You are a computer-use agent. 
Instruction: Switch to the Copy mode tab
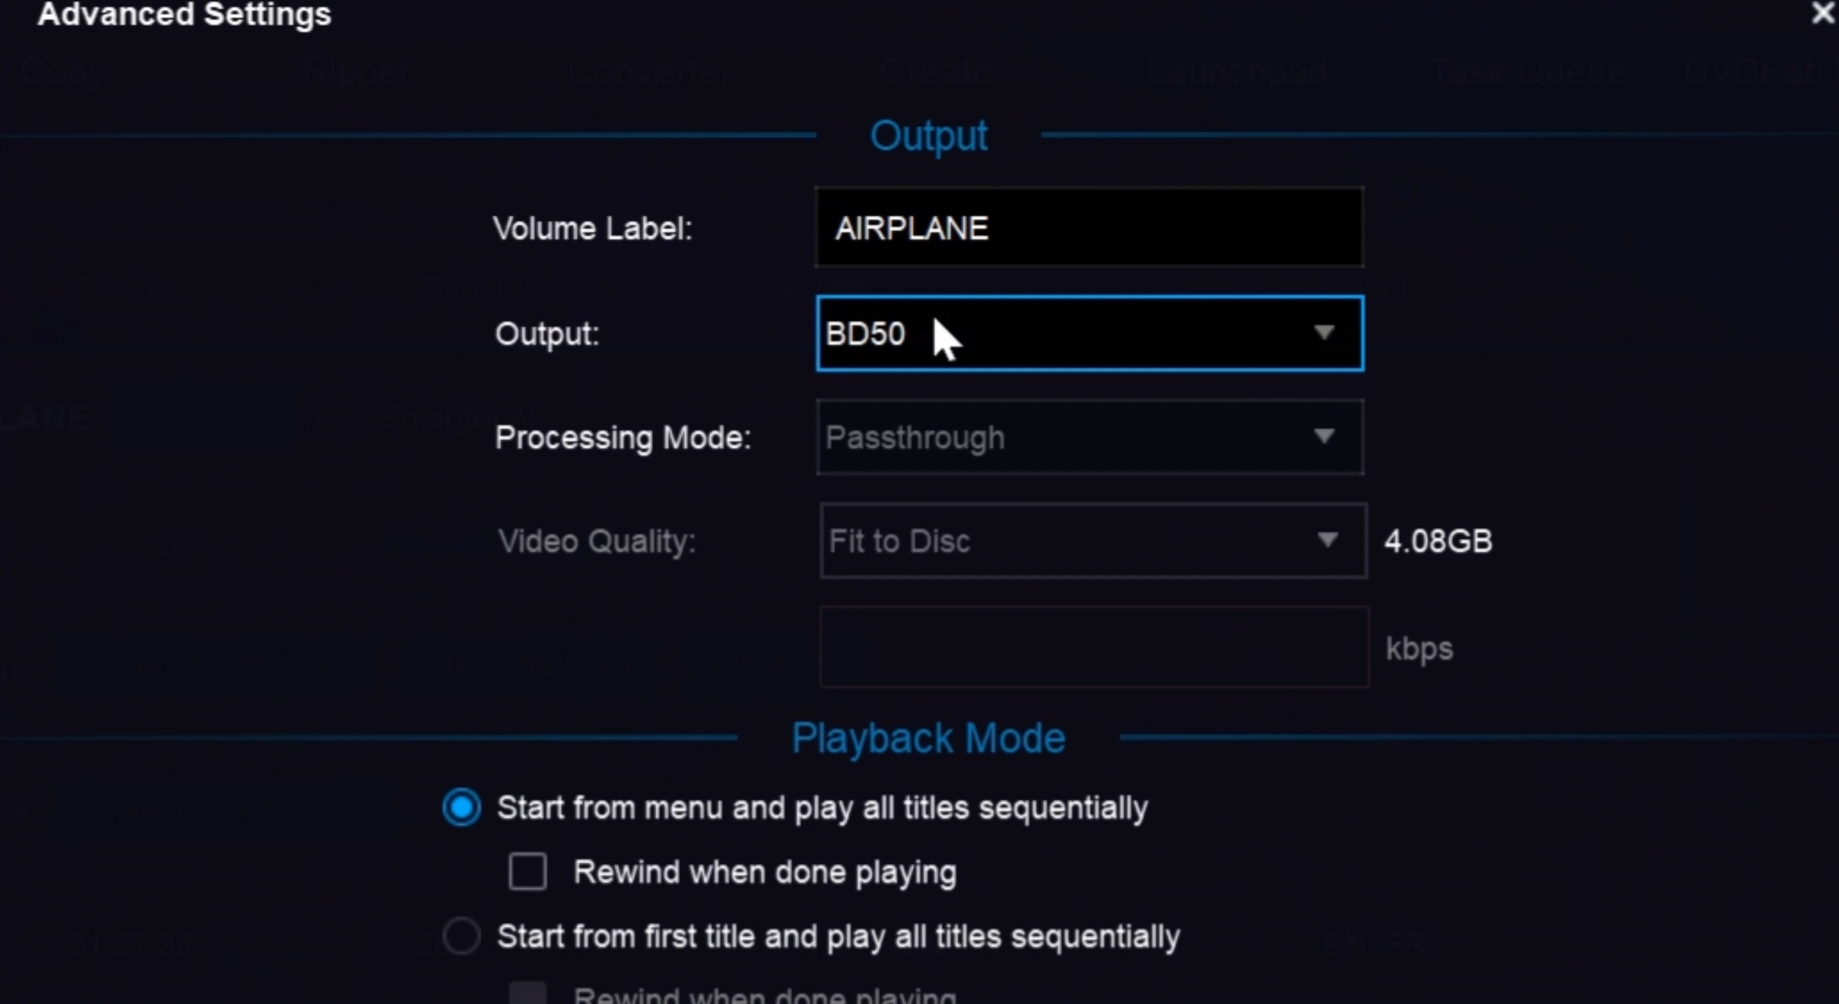62,71
